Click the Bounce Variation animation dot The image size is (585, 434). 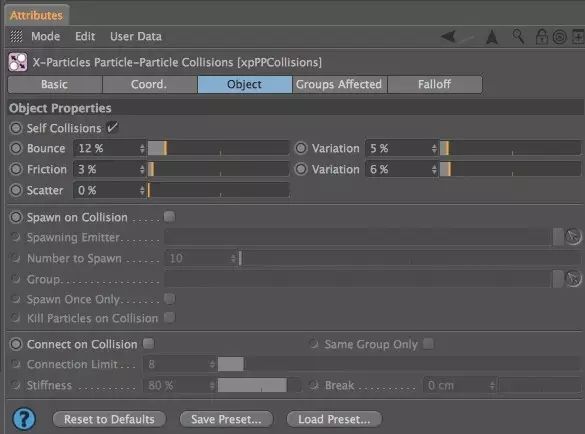(x=301, y=148)
